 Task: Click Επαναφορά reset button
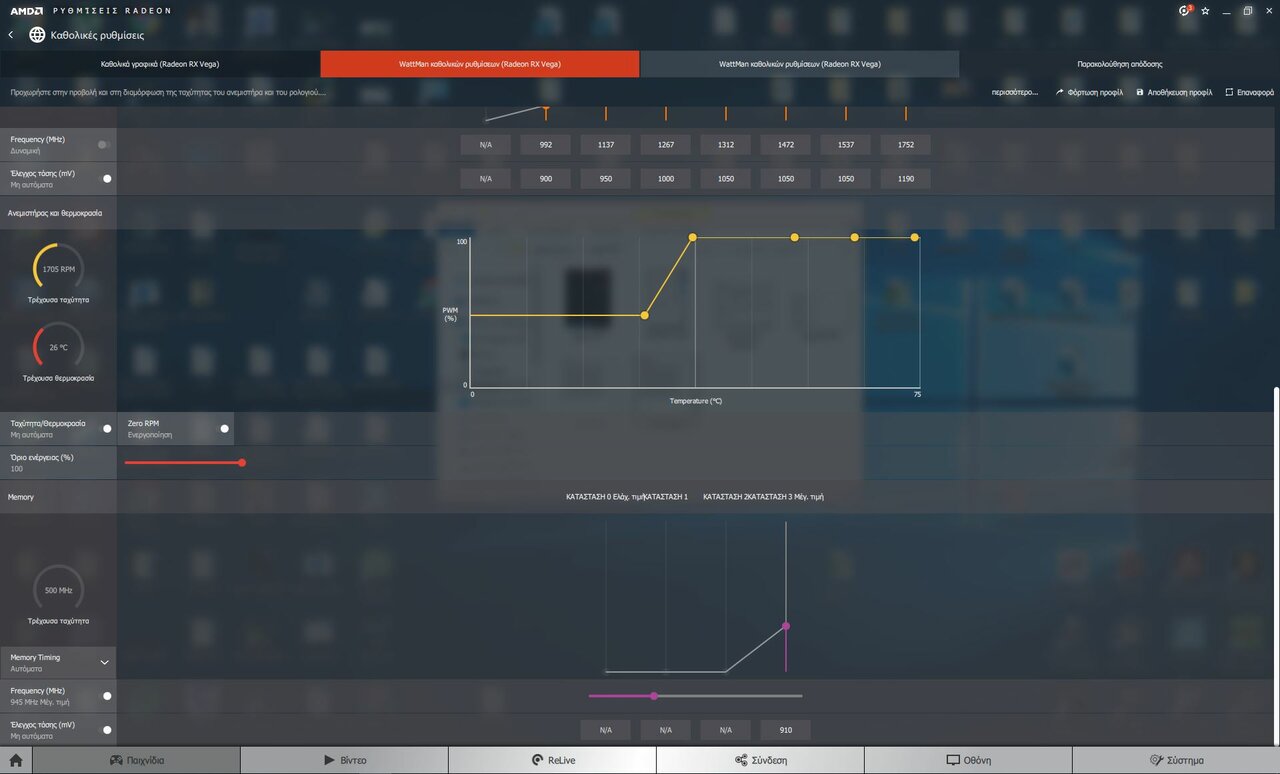(1249, 92)
